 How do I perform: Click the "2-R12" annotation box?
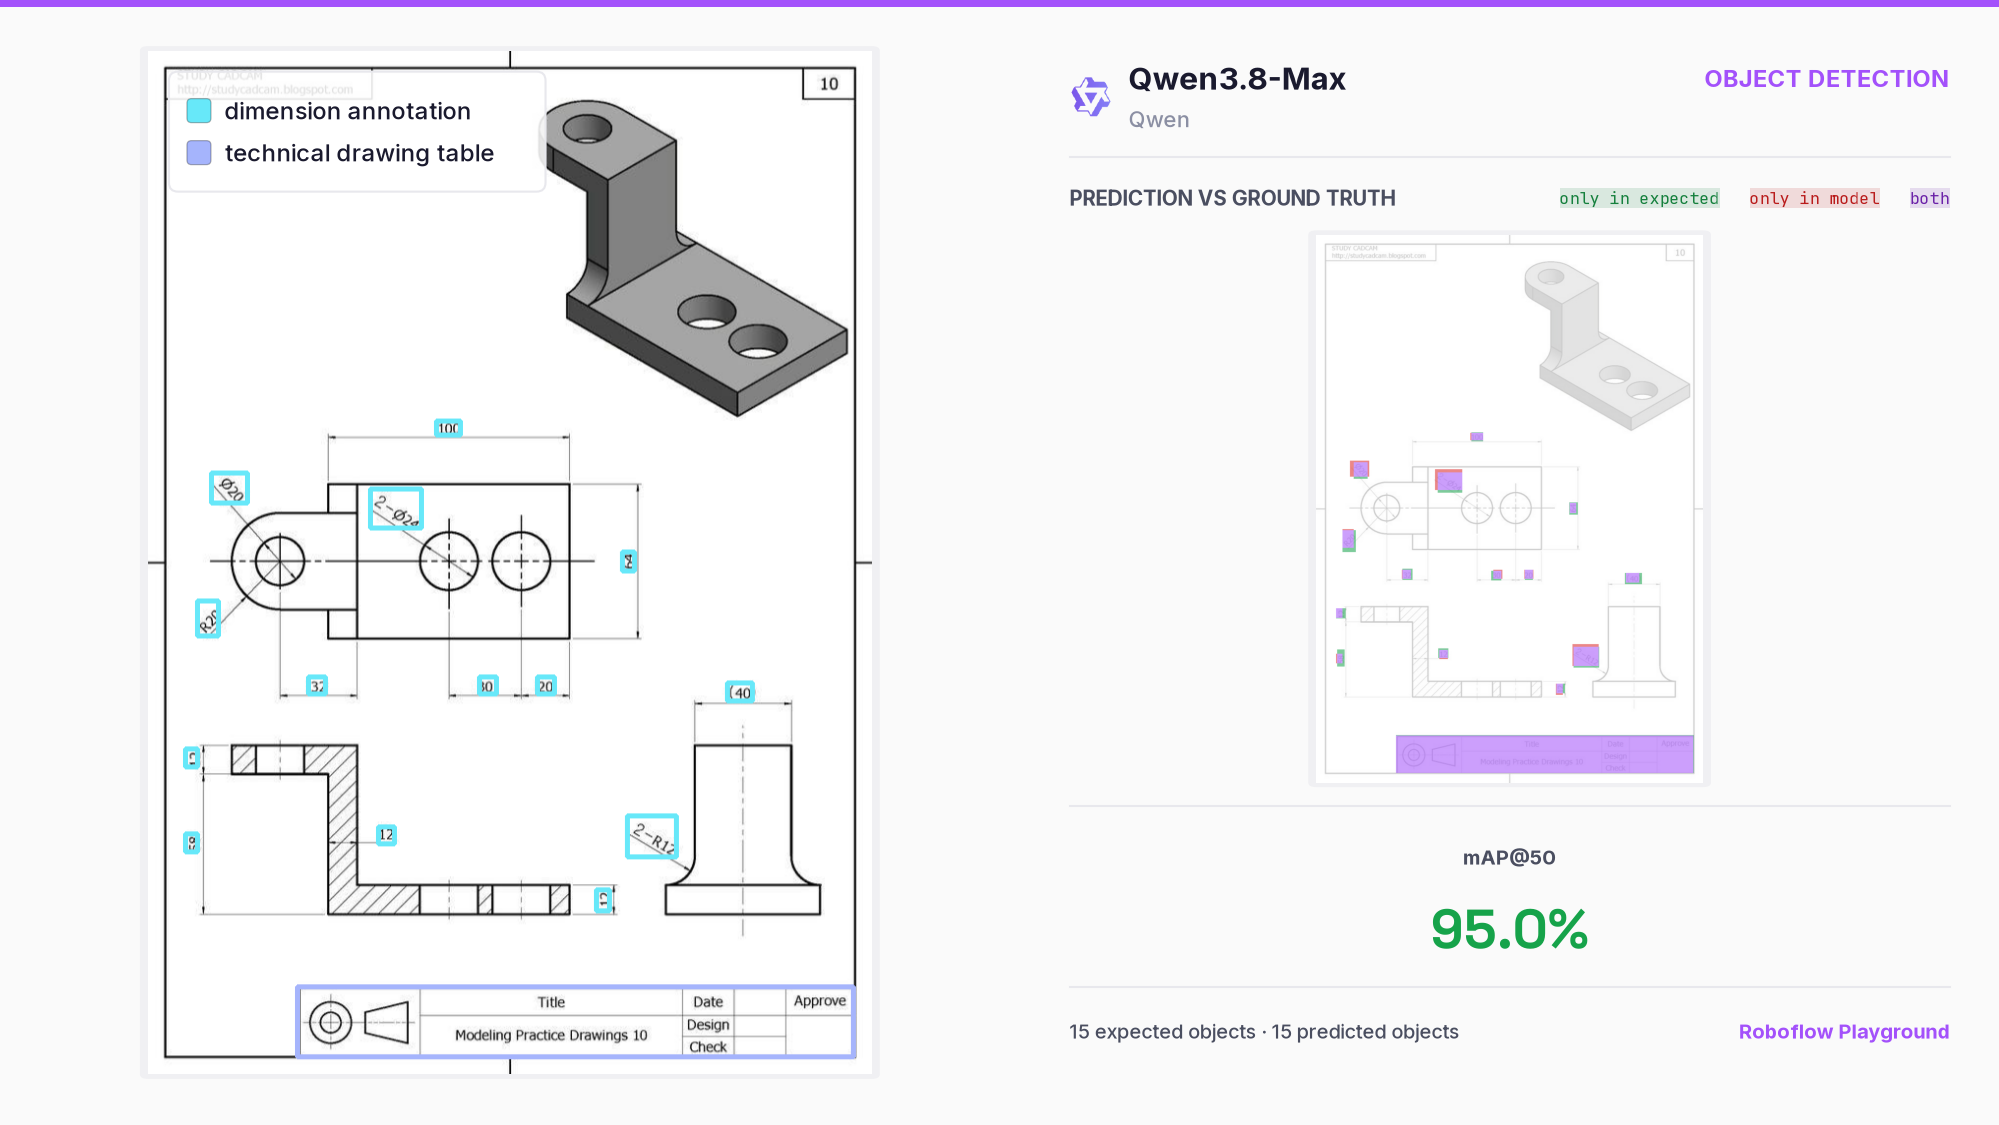coord(652,836)
